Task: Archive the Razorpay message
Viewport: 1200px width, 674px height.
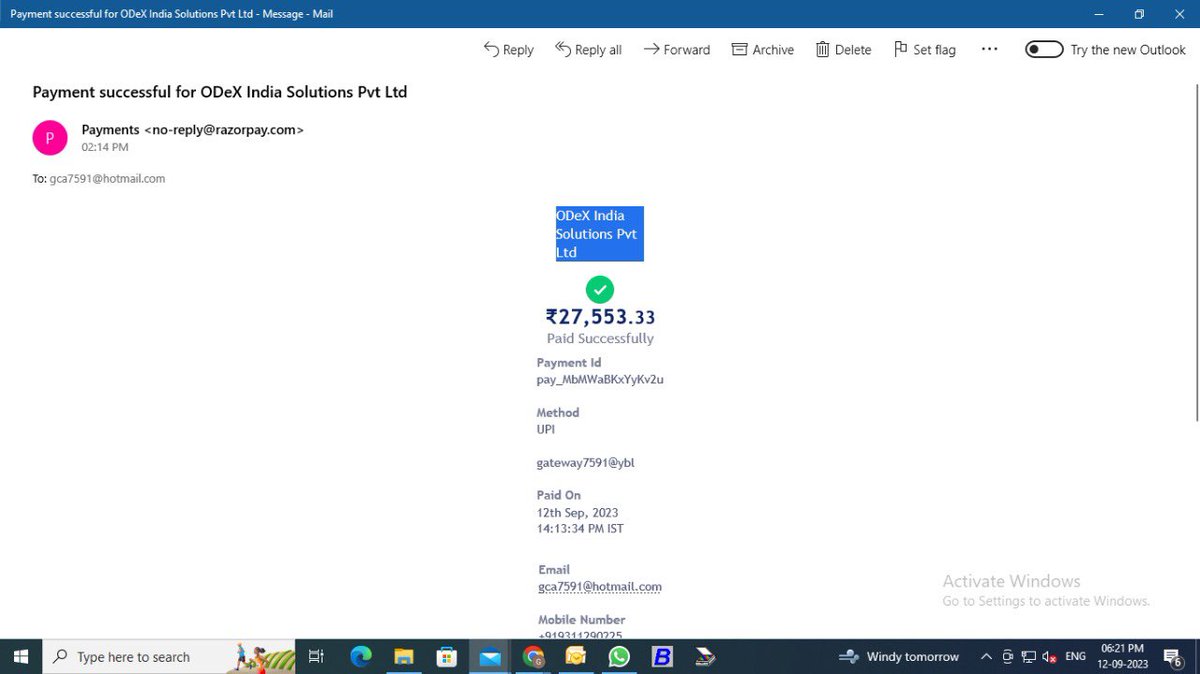Action: [x=763, y=49]
